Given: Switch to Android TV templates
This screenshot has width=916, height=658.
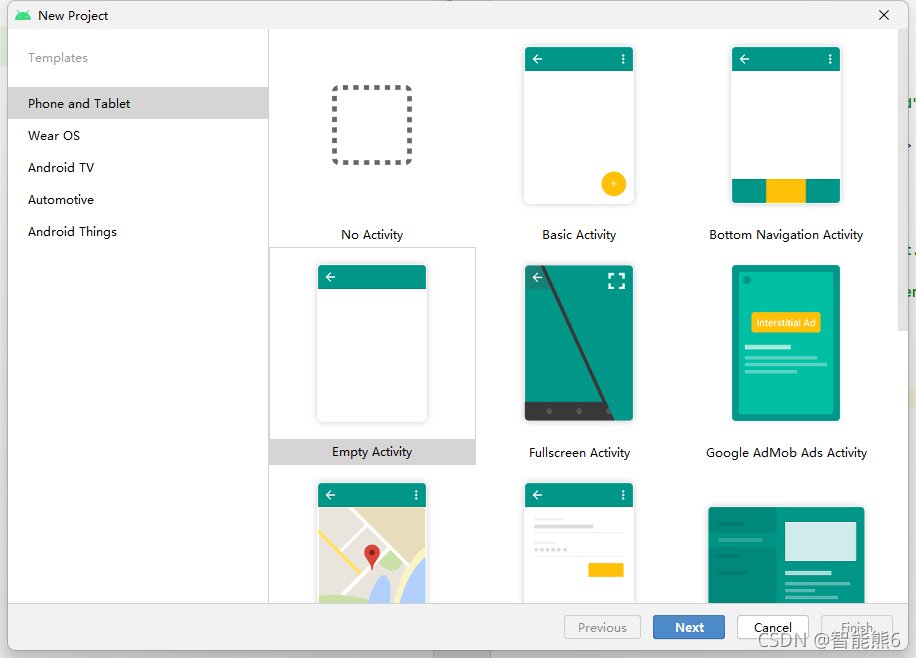Looking at the screenshot, I should [138, 168].
